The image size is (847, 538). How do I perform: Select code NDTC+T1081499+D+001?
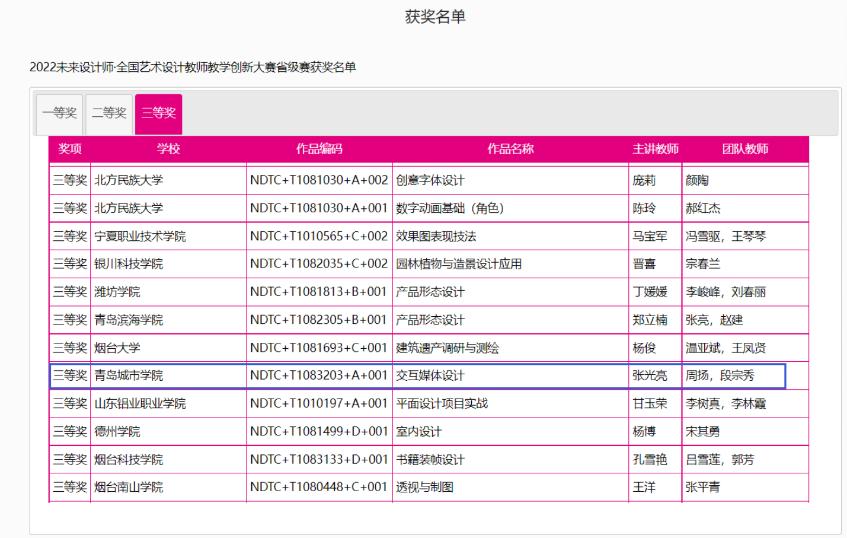pyautogui.click(x=319, y=432)
